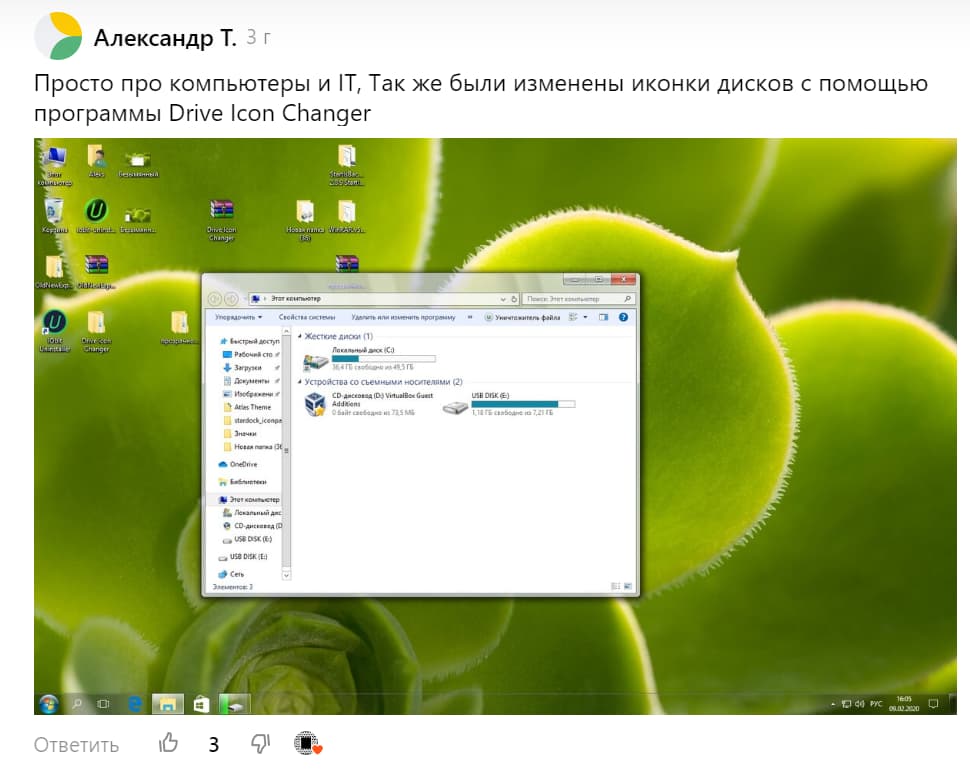Open the Упорядочить dropdown menu
Screen dimensions: 970x774
[x=239, y=317]
